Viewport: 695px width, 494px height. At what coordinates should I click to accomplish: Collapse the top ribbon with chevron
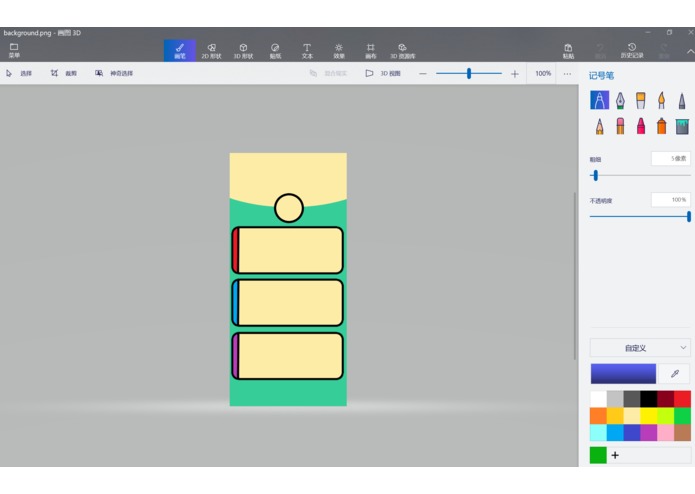(690, 51)
